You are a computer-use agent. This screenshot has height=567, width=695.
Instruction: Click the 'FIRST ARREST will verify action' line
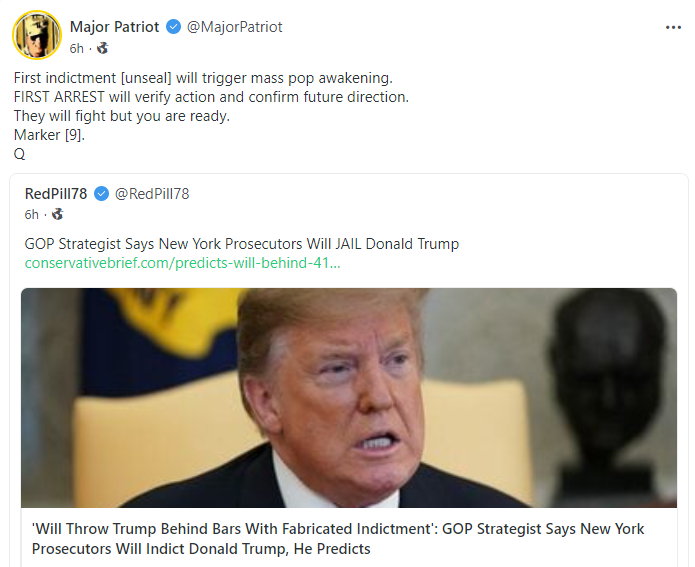point(211,97)
